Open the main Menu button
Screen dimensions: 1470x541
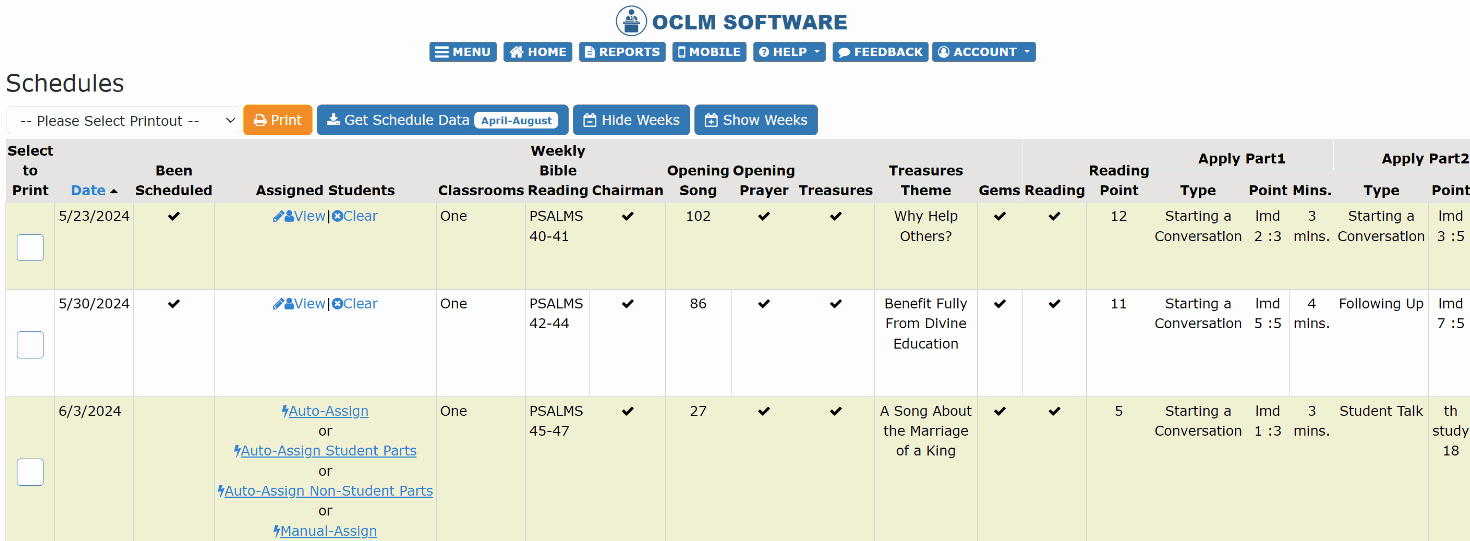point(462,52)
